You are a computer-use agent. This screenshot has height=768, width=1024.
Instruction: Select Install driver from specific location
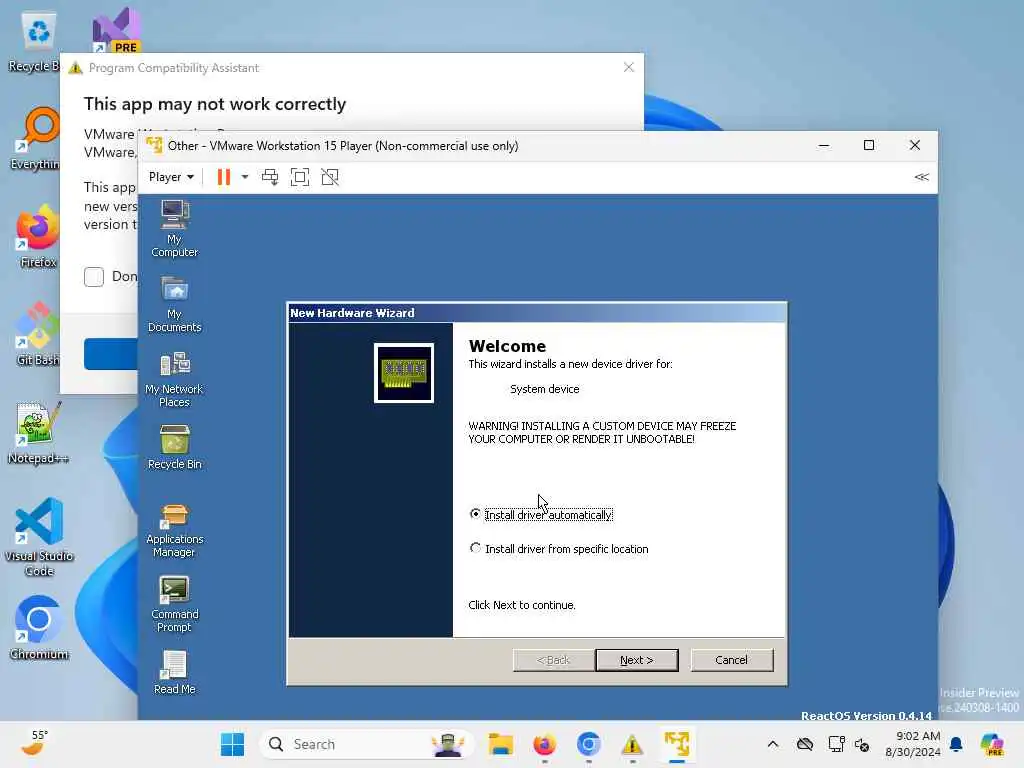pos(560,549)
